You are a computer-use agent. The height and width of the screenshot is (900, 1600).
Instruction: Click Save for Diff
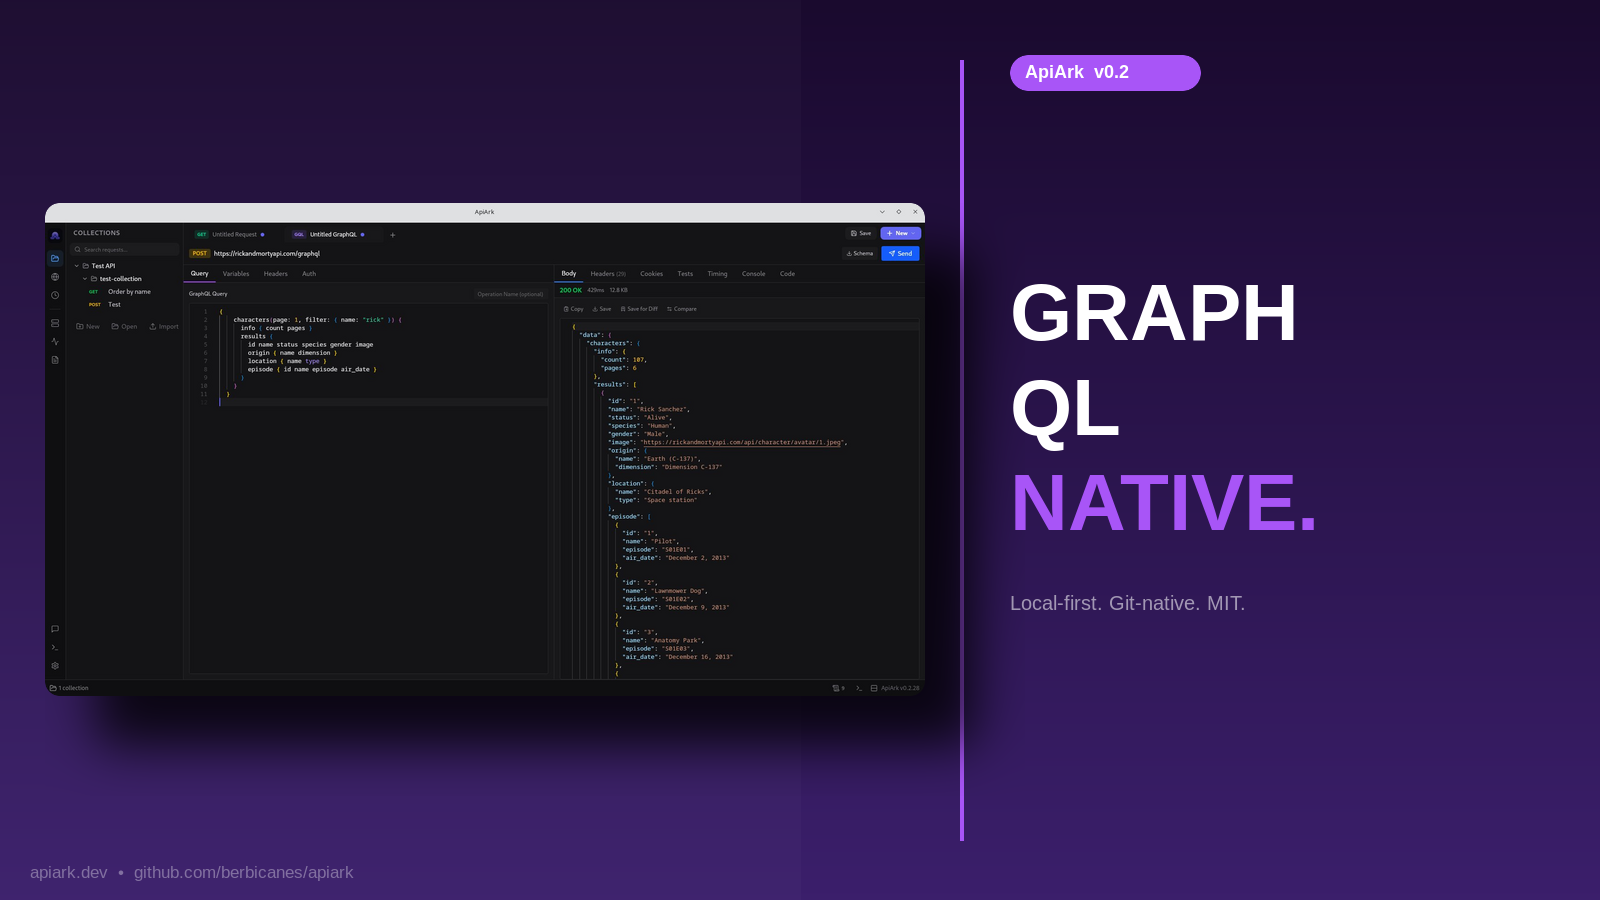639,309
